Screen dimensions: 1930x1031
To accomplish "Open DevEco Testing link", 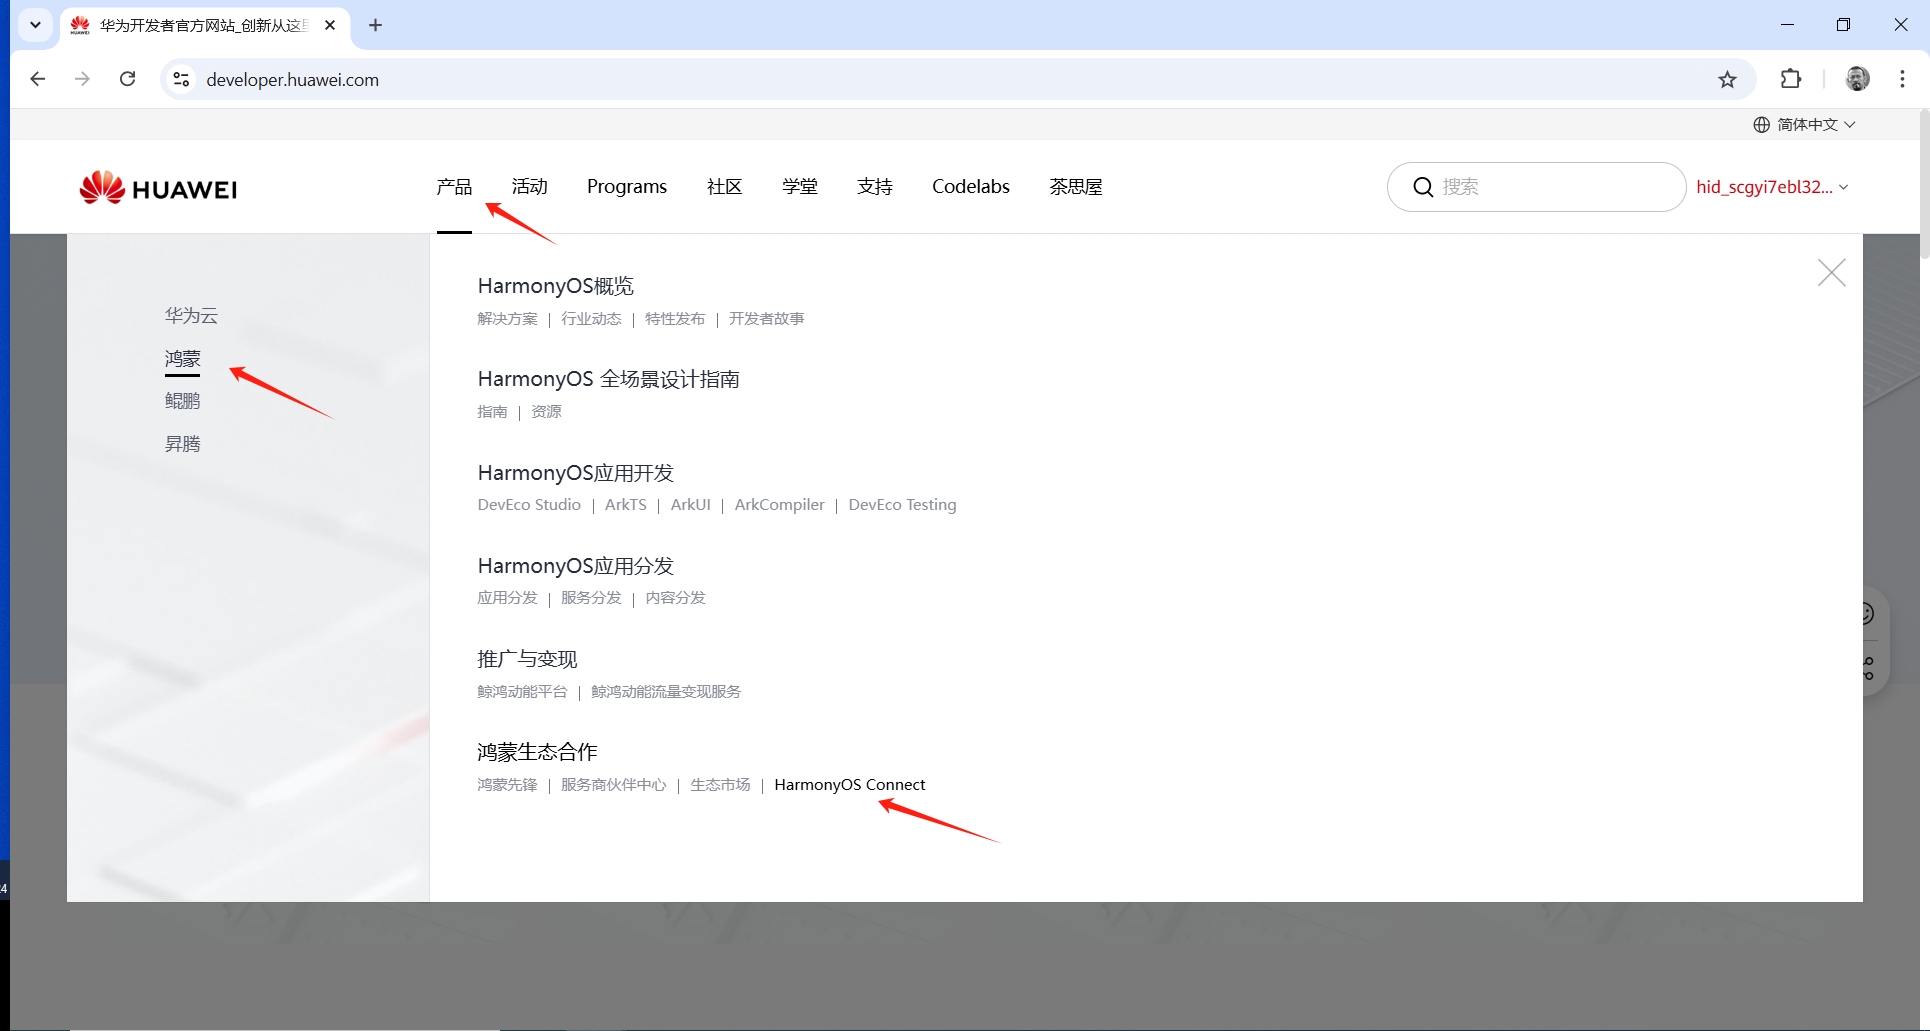I will coord(903,505).
